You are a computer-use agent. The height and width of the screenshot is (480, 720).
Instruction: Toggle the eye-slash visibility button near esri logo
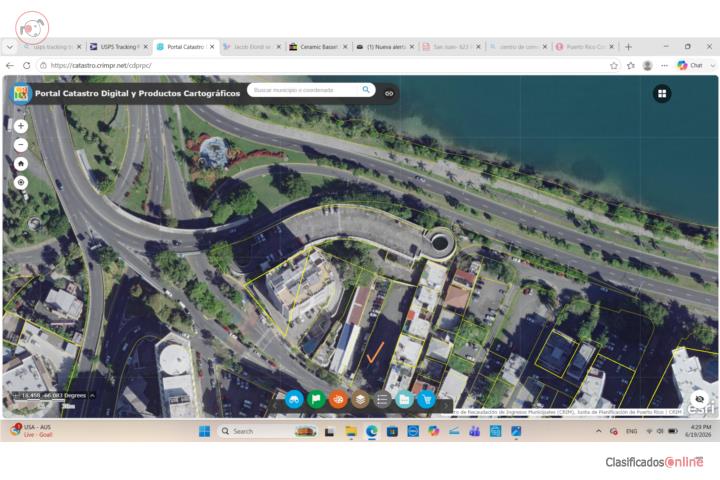(x=699, y=399)
